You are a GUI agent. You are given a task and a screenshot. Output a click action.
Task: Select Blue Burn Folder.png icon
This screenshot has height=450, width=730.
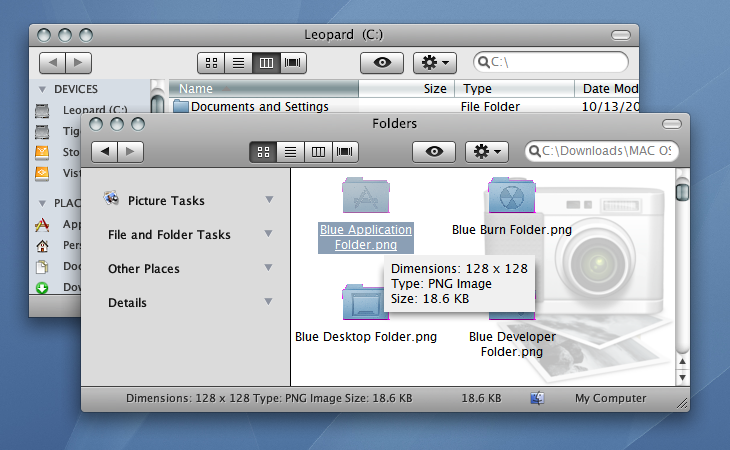coord(512,195)
